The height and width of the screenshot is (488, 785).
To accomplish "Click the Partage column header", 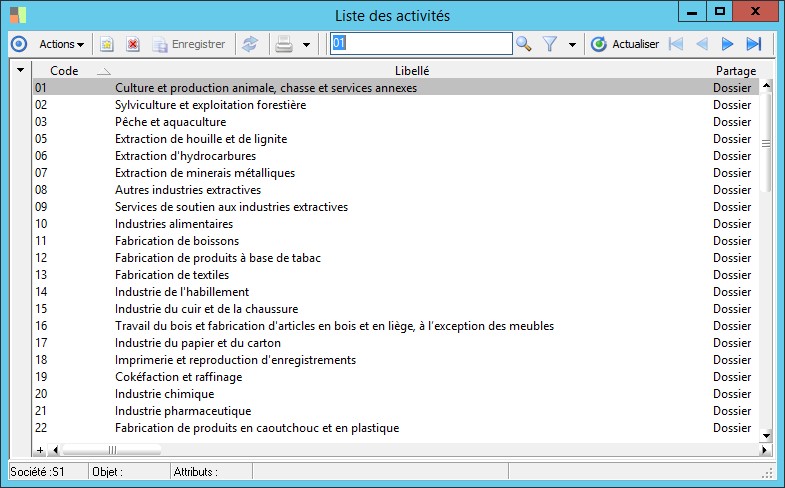I will click(x=735, y=71).
